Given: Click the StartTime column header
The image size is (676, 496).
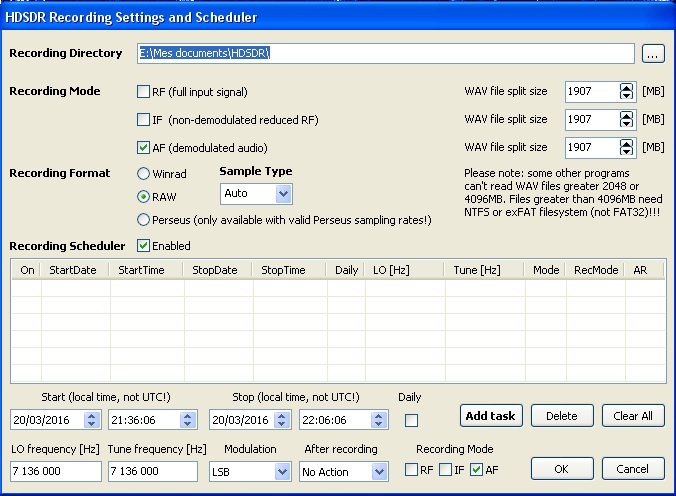Looking at the screenshot, I should tap(147, 270).
